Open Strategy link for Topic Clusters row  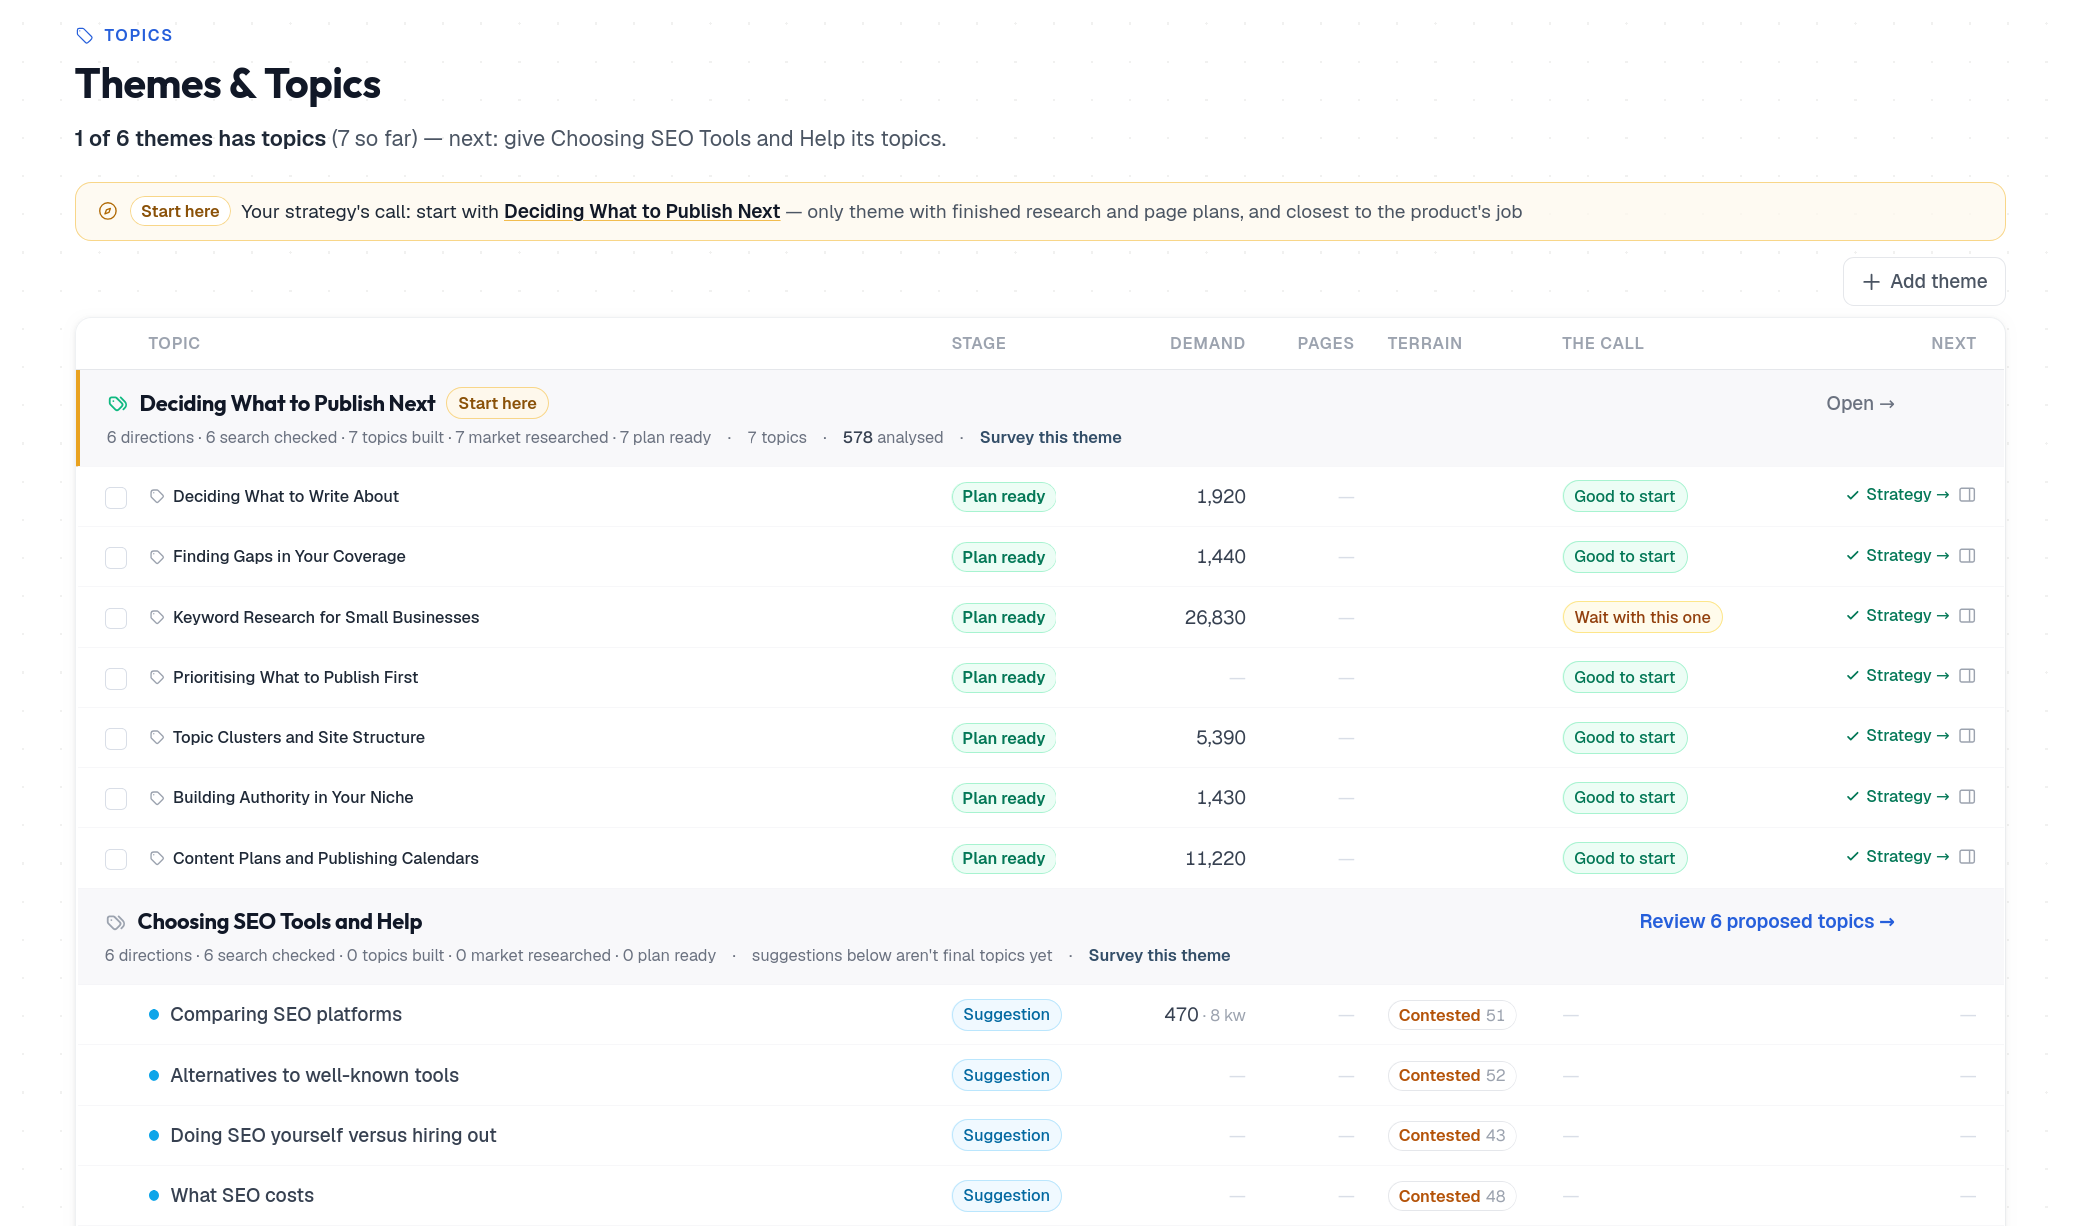click(1898, 736)
